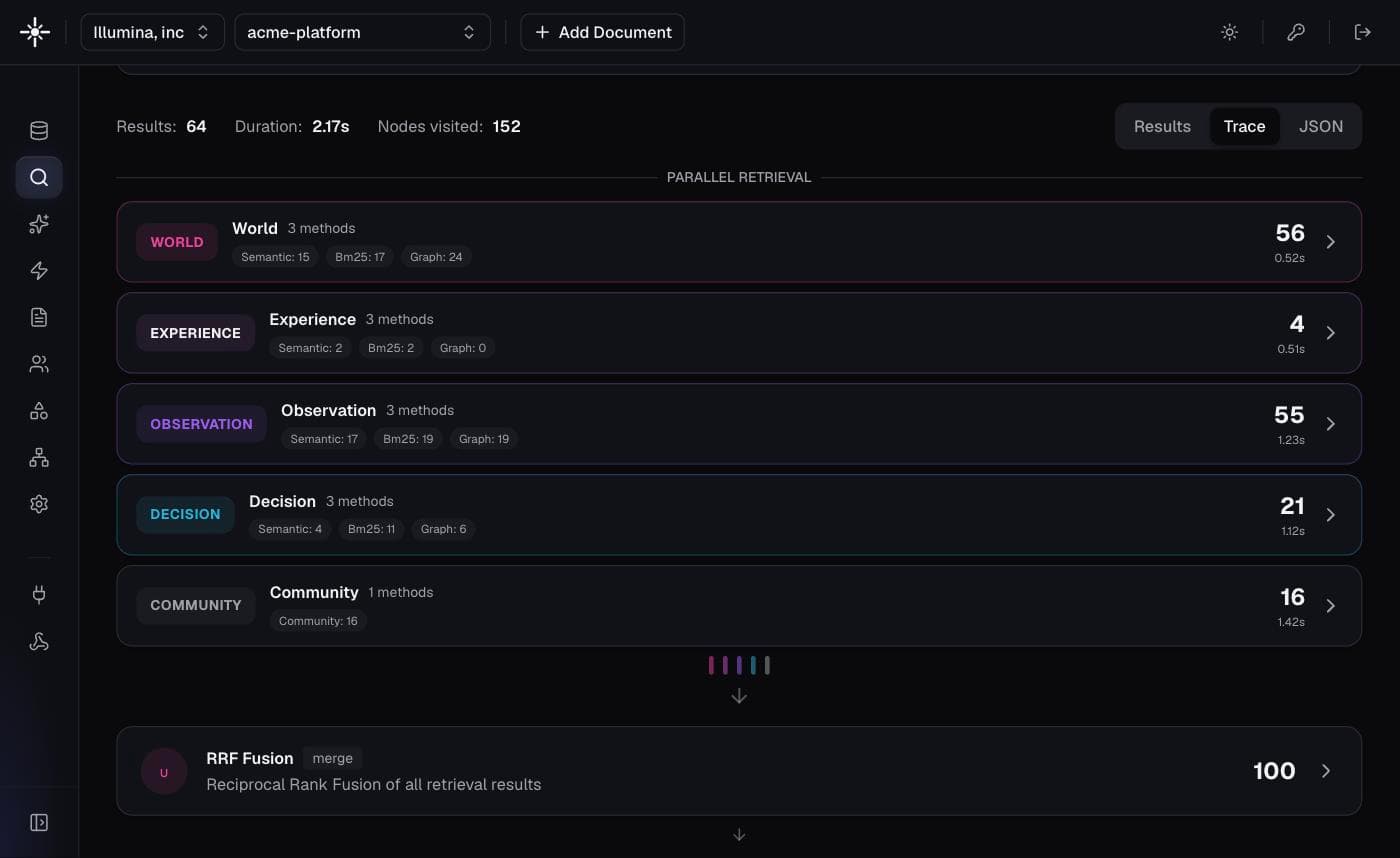Click the Duration 2.17s value
The height and width of the screenshot is (858, 1400).
[331, 126]
